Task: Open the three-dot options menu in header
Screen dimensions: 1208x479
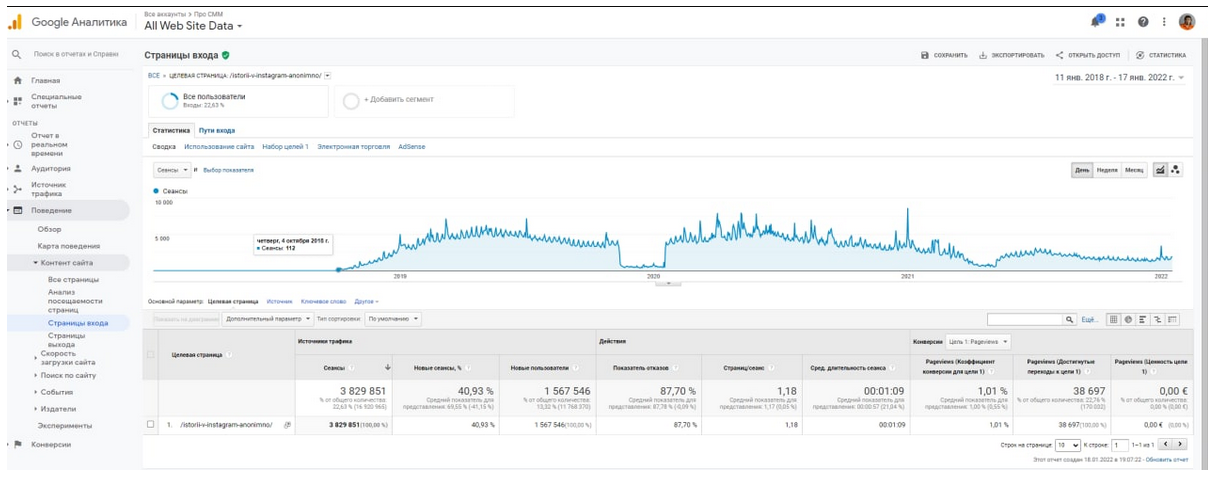Action: (1164, 22)
